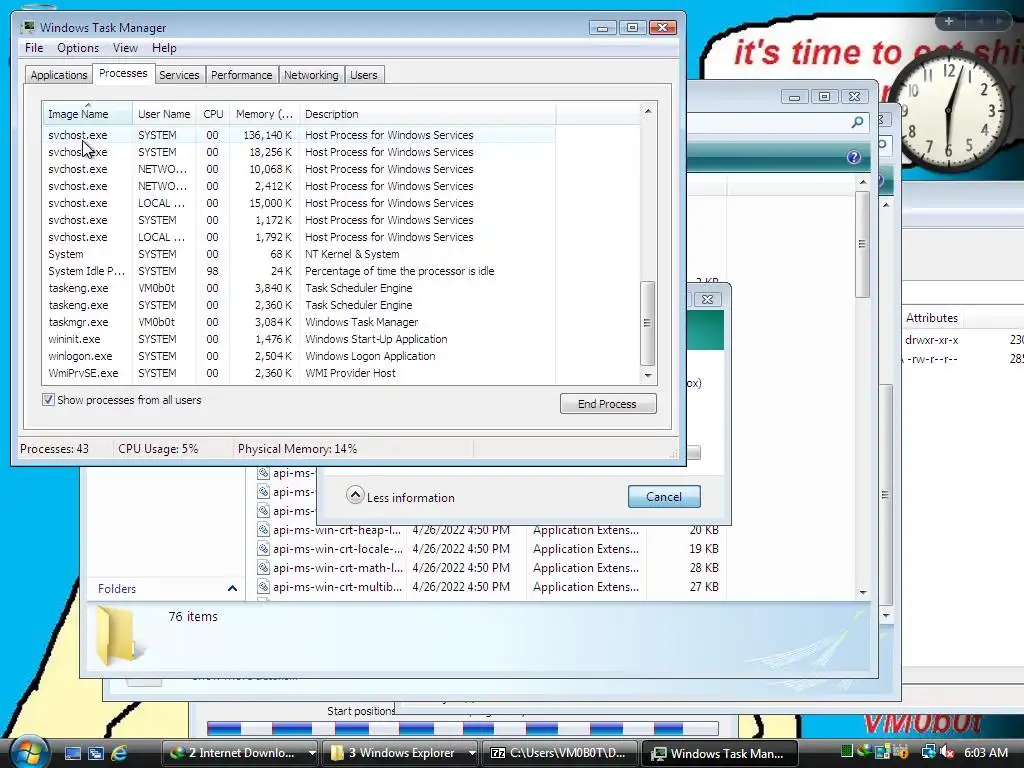Click Explorer file list scroll-down arrow

click(x=863, y=592)
